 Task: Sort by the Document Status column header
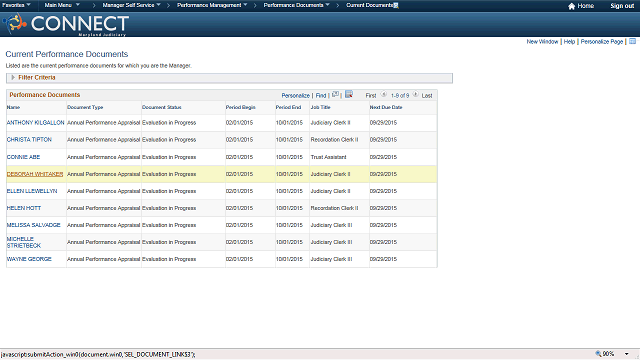[162, 107]
